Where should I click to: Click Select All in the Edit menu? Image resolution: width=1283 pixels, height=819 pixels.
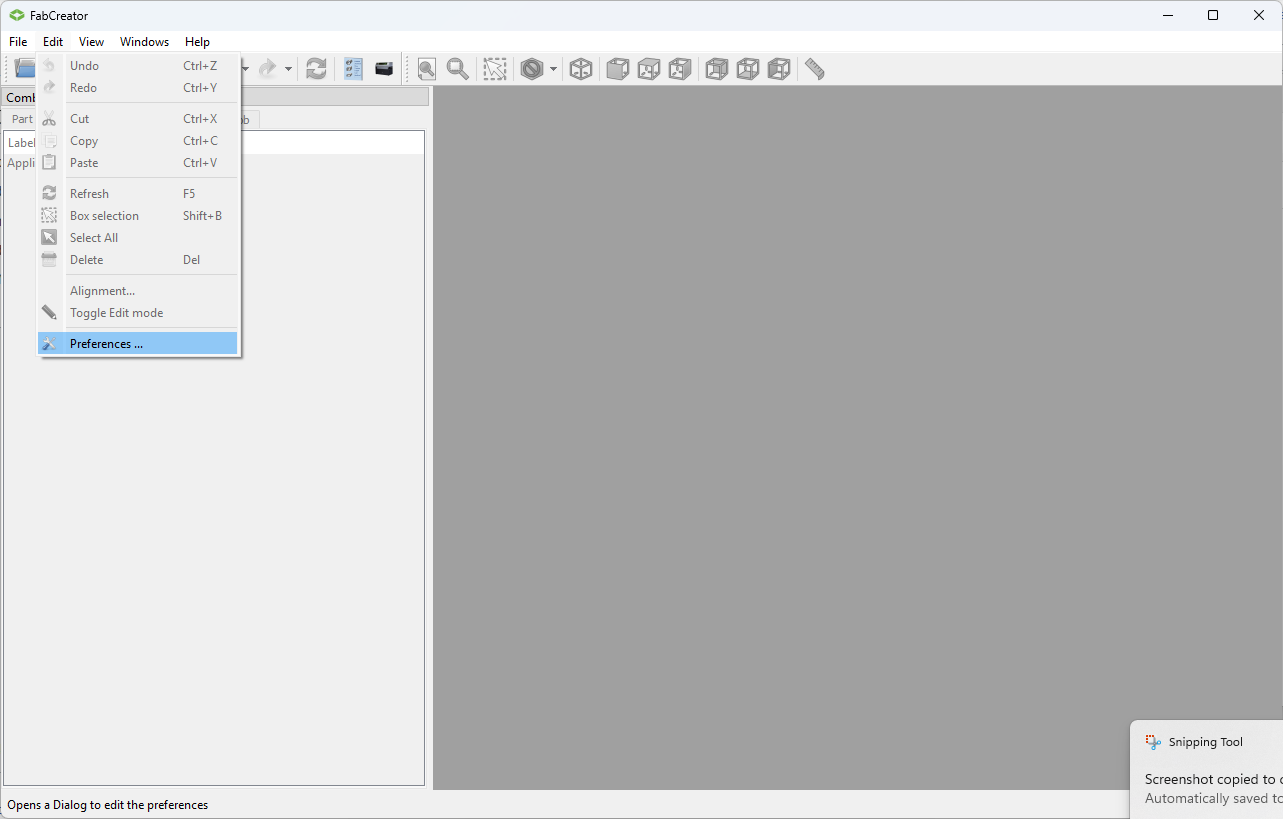click(94, 238)
